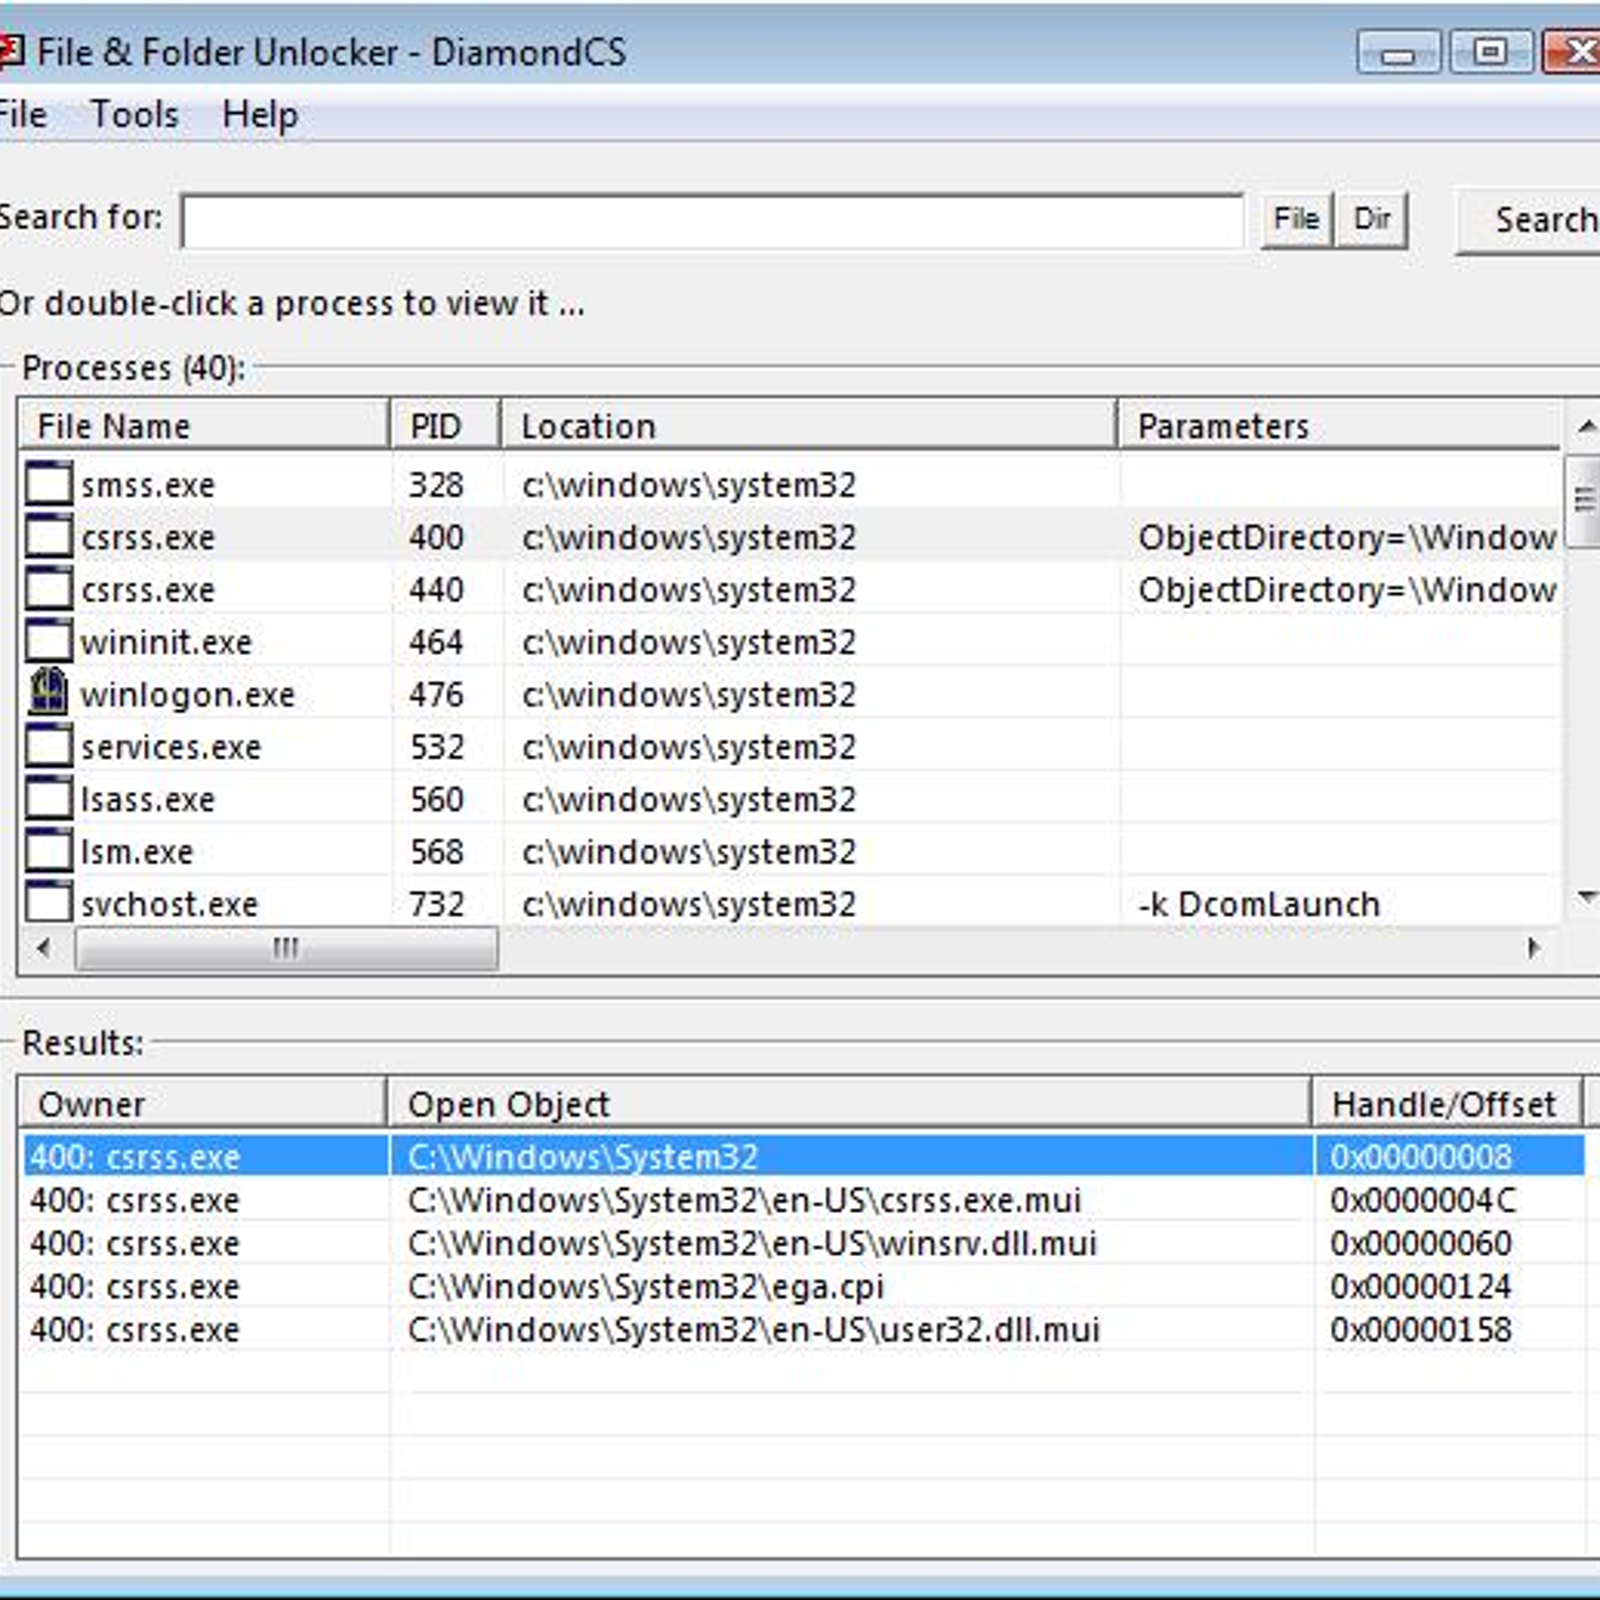Click handle value 0x0000004C
Viewport: 1600px width, 1600px height.
[1423, 1200]
